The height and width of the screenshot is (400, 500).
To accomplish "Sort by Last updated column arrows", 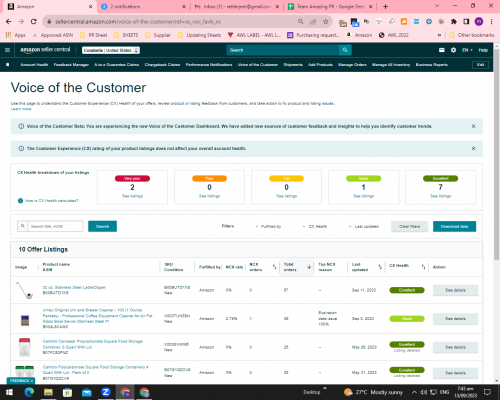I will tap(380, 267).
